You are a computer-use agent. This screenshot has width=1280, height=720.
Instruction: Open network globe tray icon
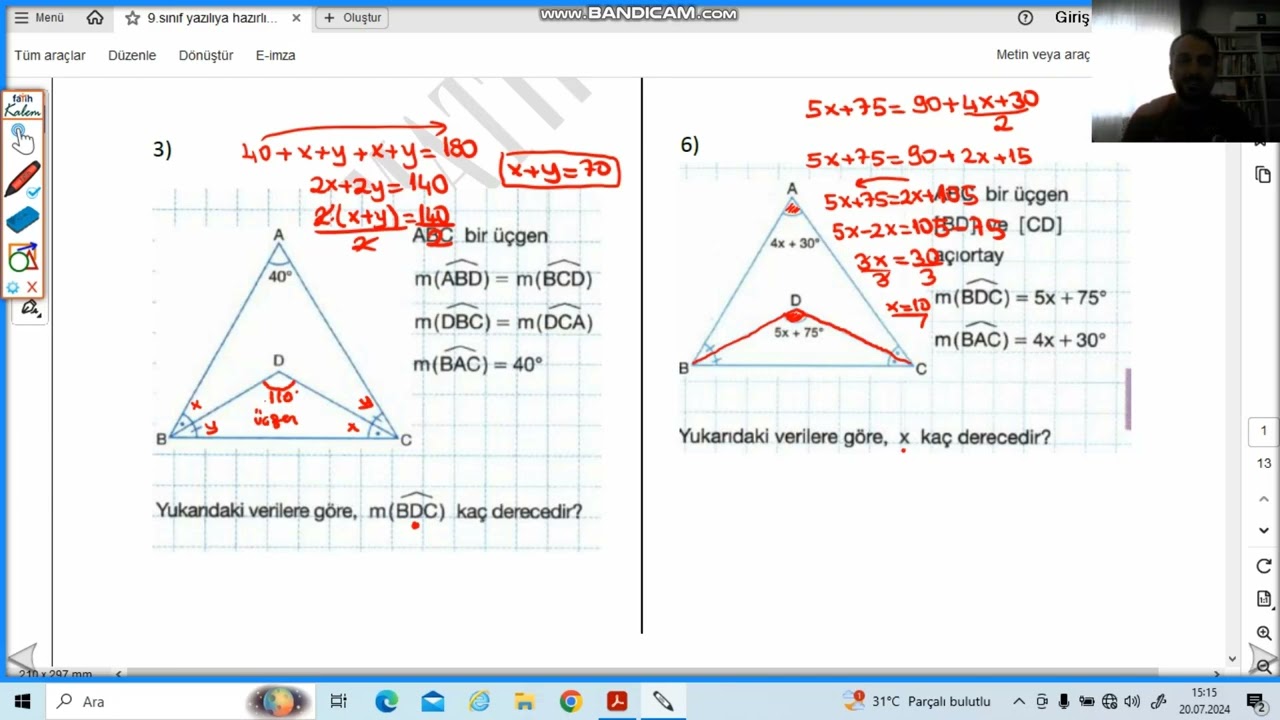[1110, 701]
